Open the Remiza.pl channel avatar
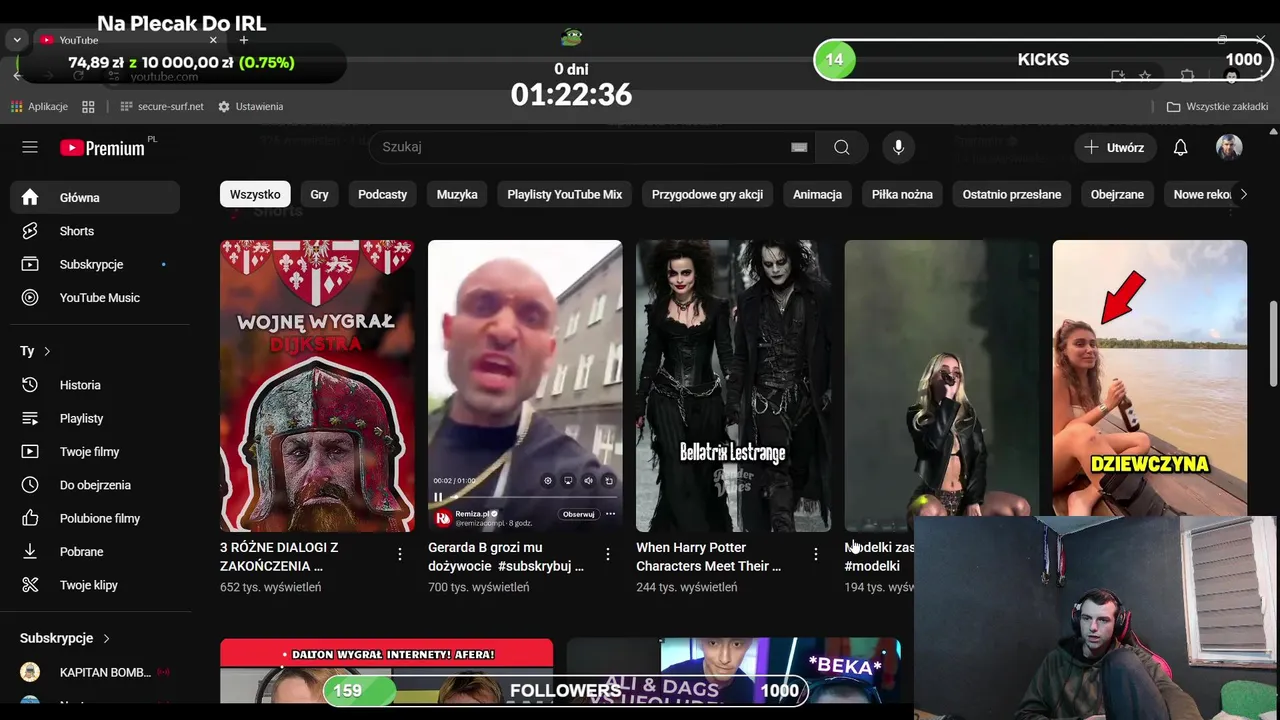Viewport: 1280px width, 720px height. click(x=443, y=517)
